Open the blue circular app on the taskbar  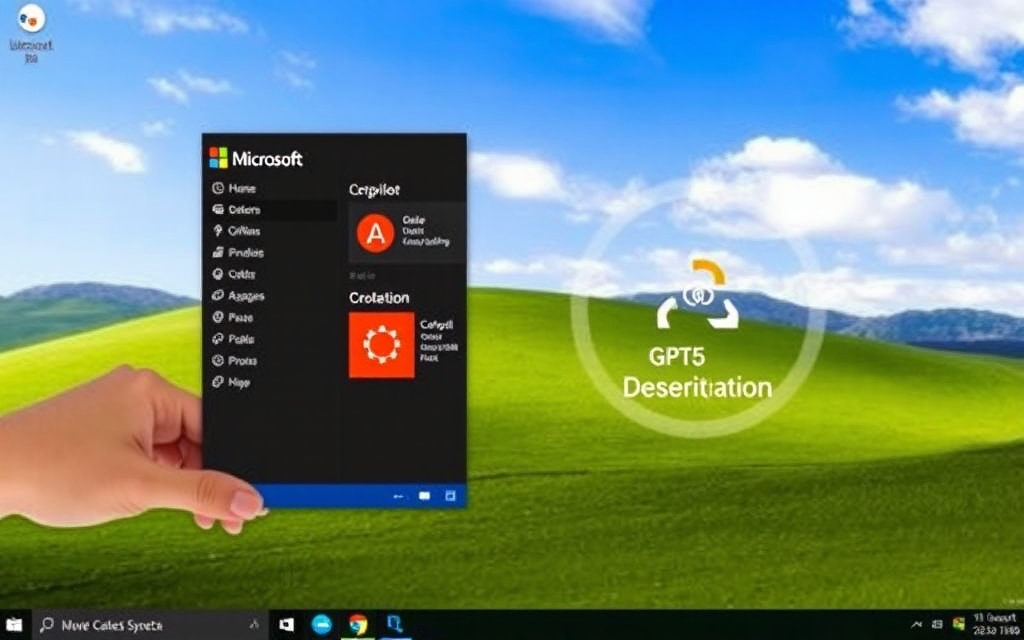321,625
